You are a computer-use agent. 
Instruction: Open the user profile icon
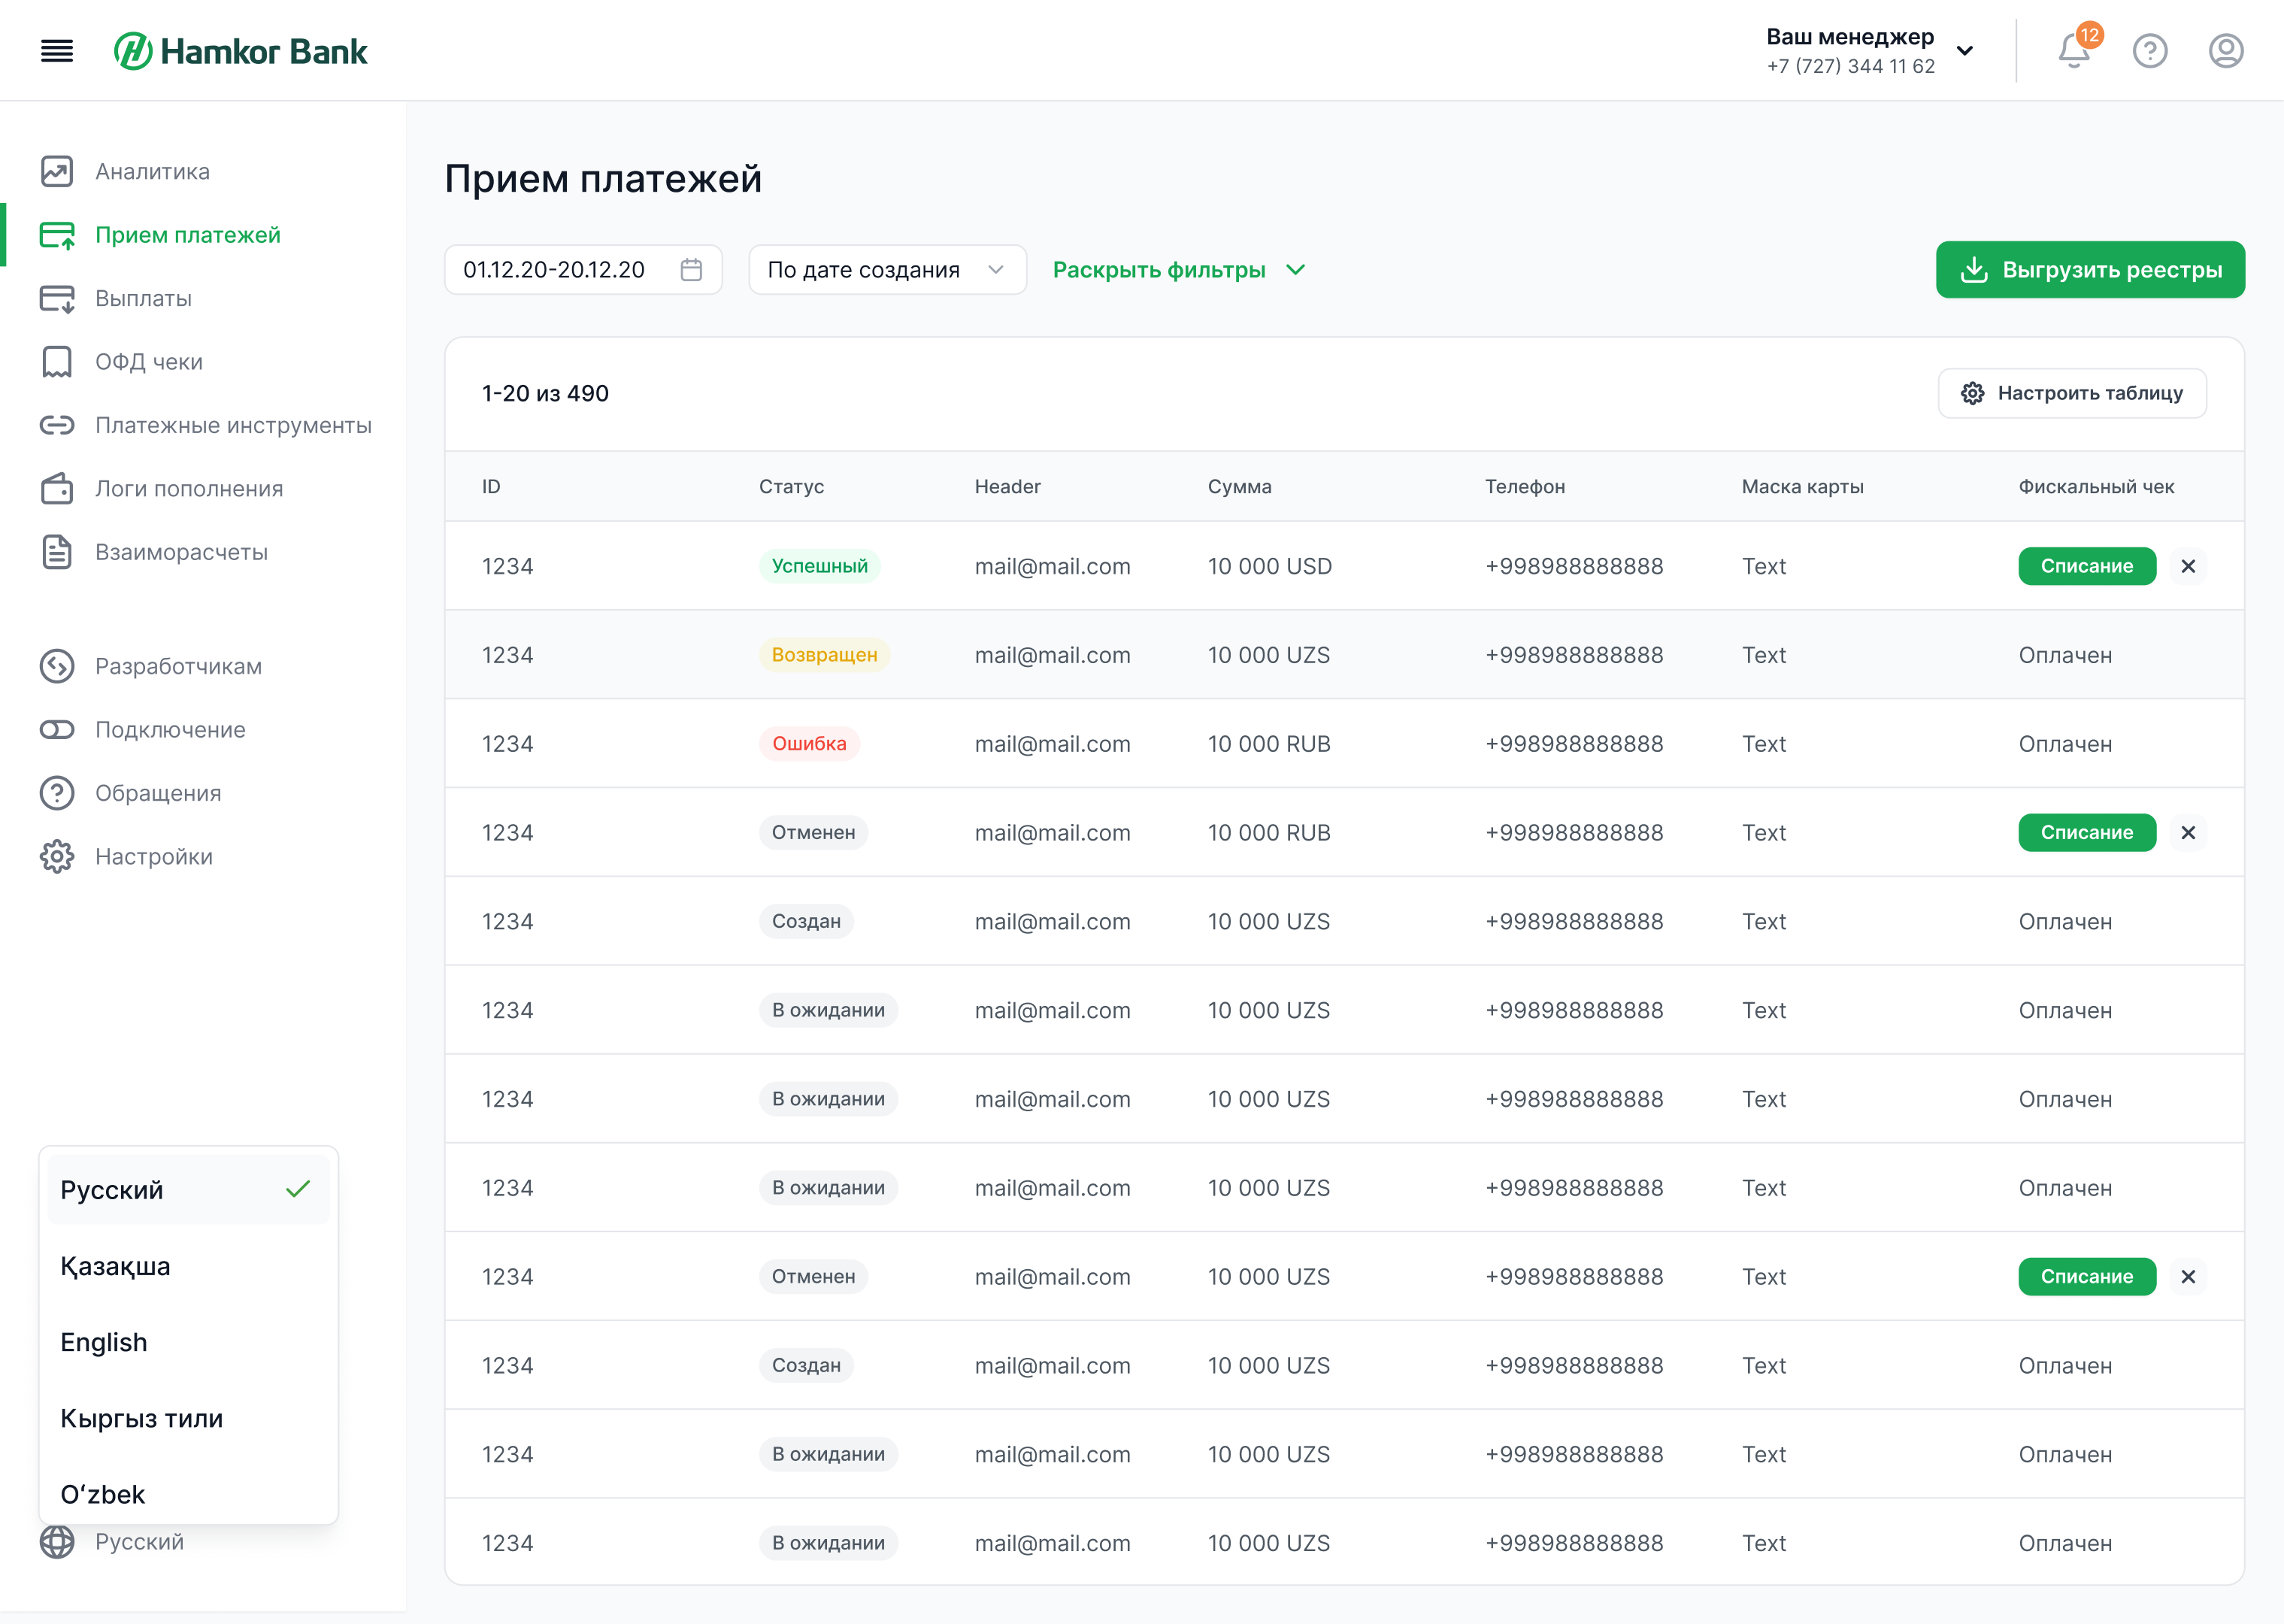pyautogui.click(x=2225, y=51)
